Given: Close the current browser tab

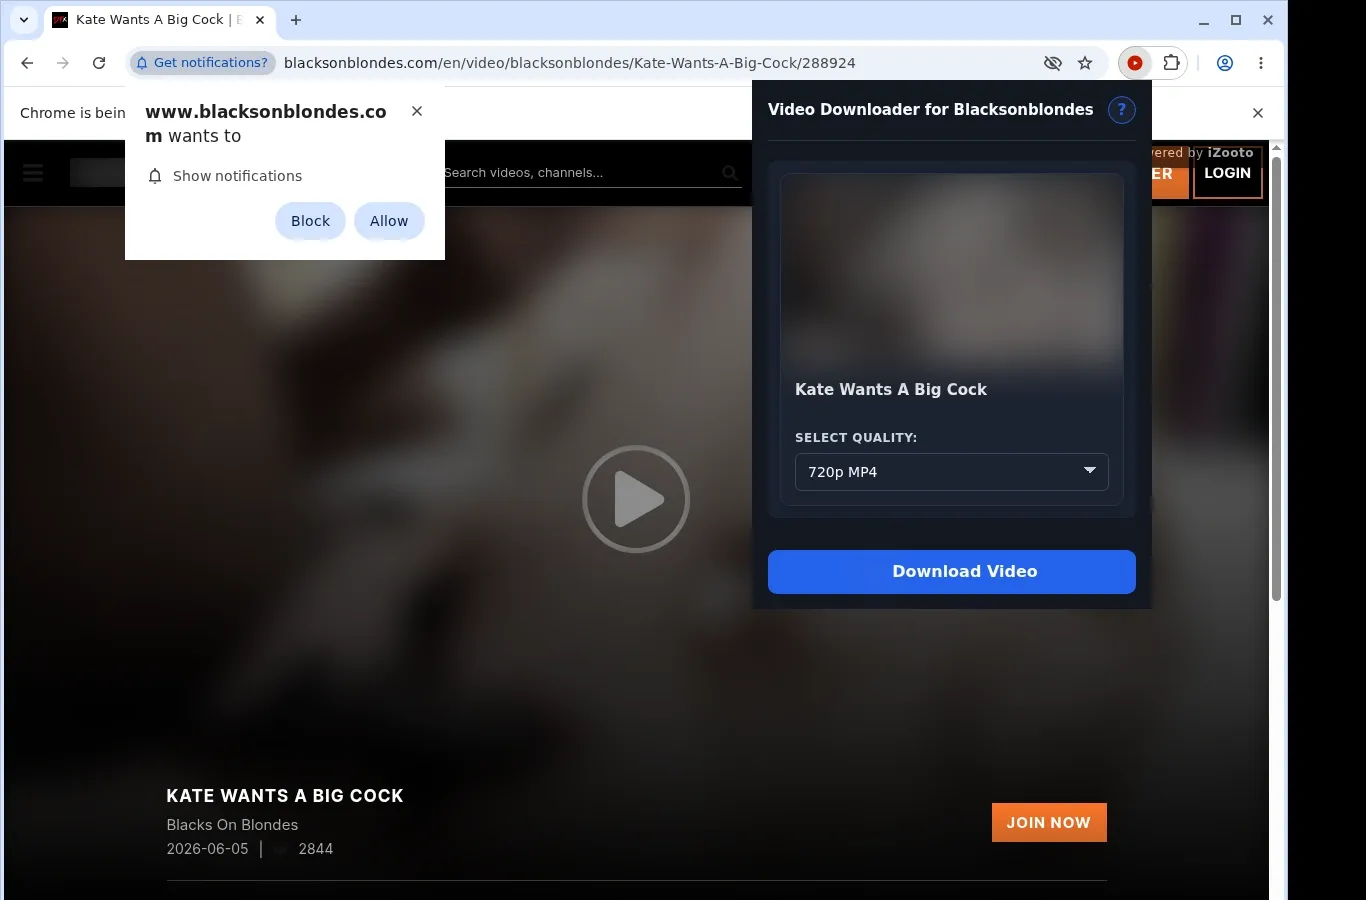Looking at the screenshot, I should (260, 20).
